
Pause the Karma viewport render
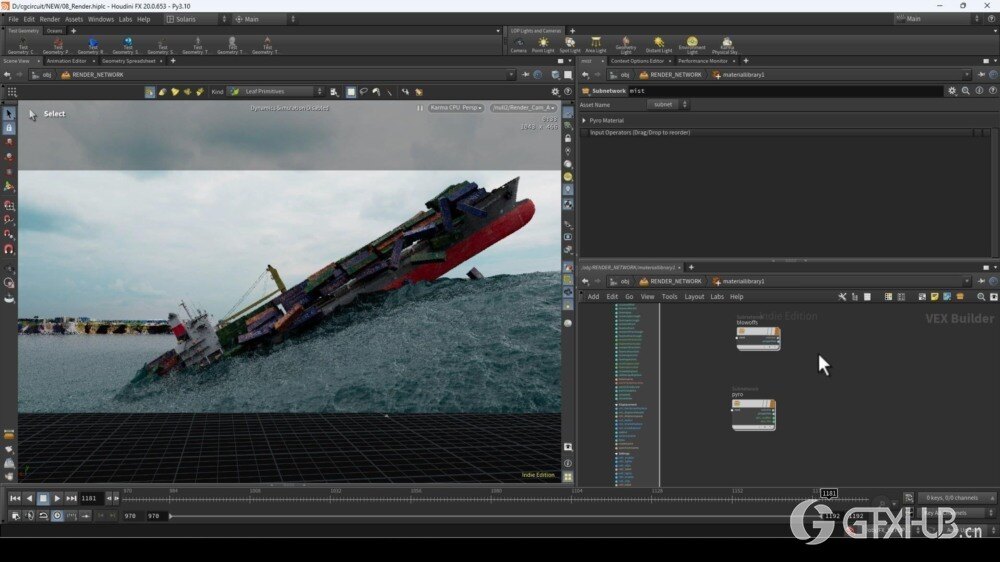[420, 107]
